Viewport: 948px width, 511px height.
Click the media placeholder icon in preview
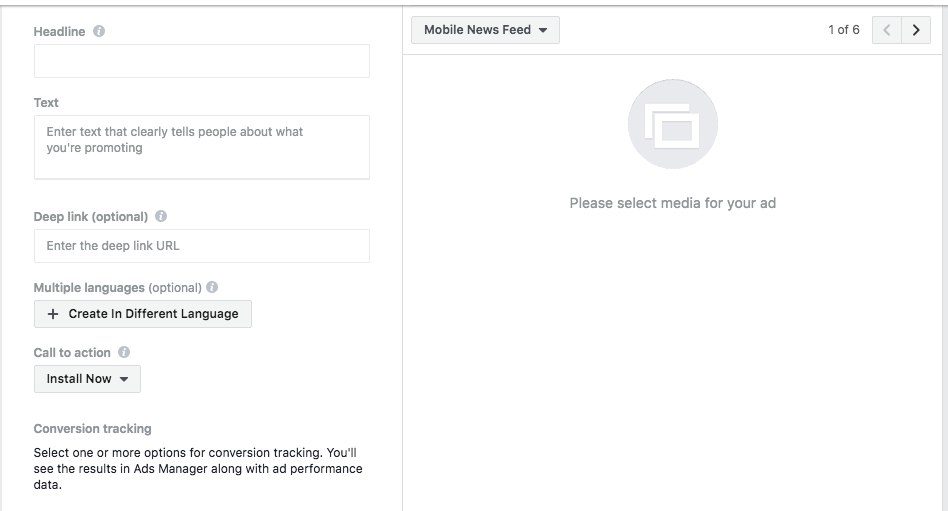pos(673,124)
